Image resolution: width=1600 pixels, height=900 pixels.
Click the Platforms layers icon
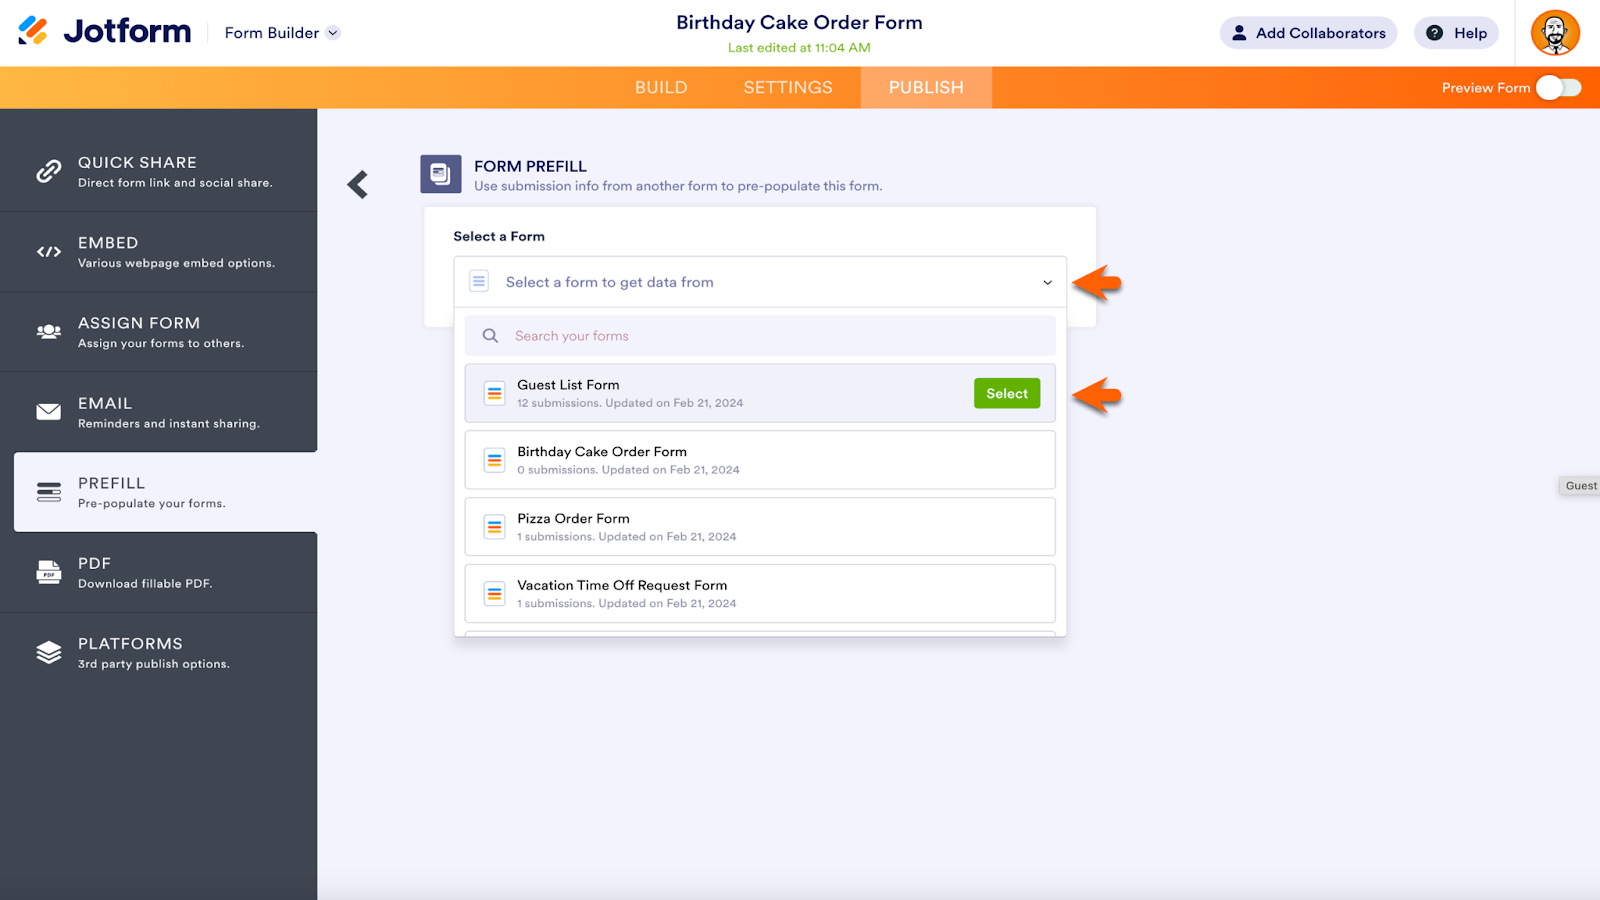coord(48,652)
